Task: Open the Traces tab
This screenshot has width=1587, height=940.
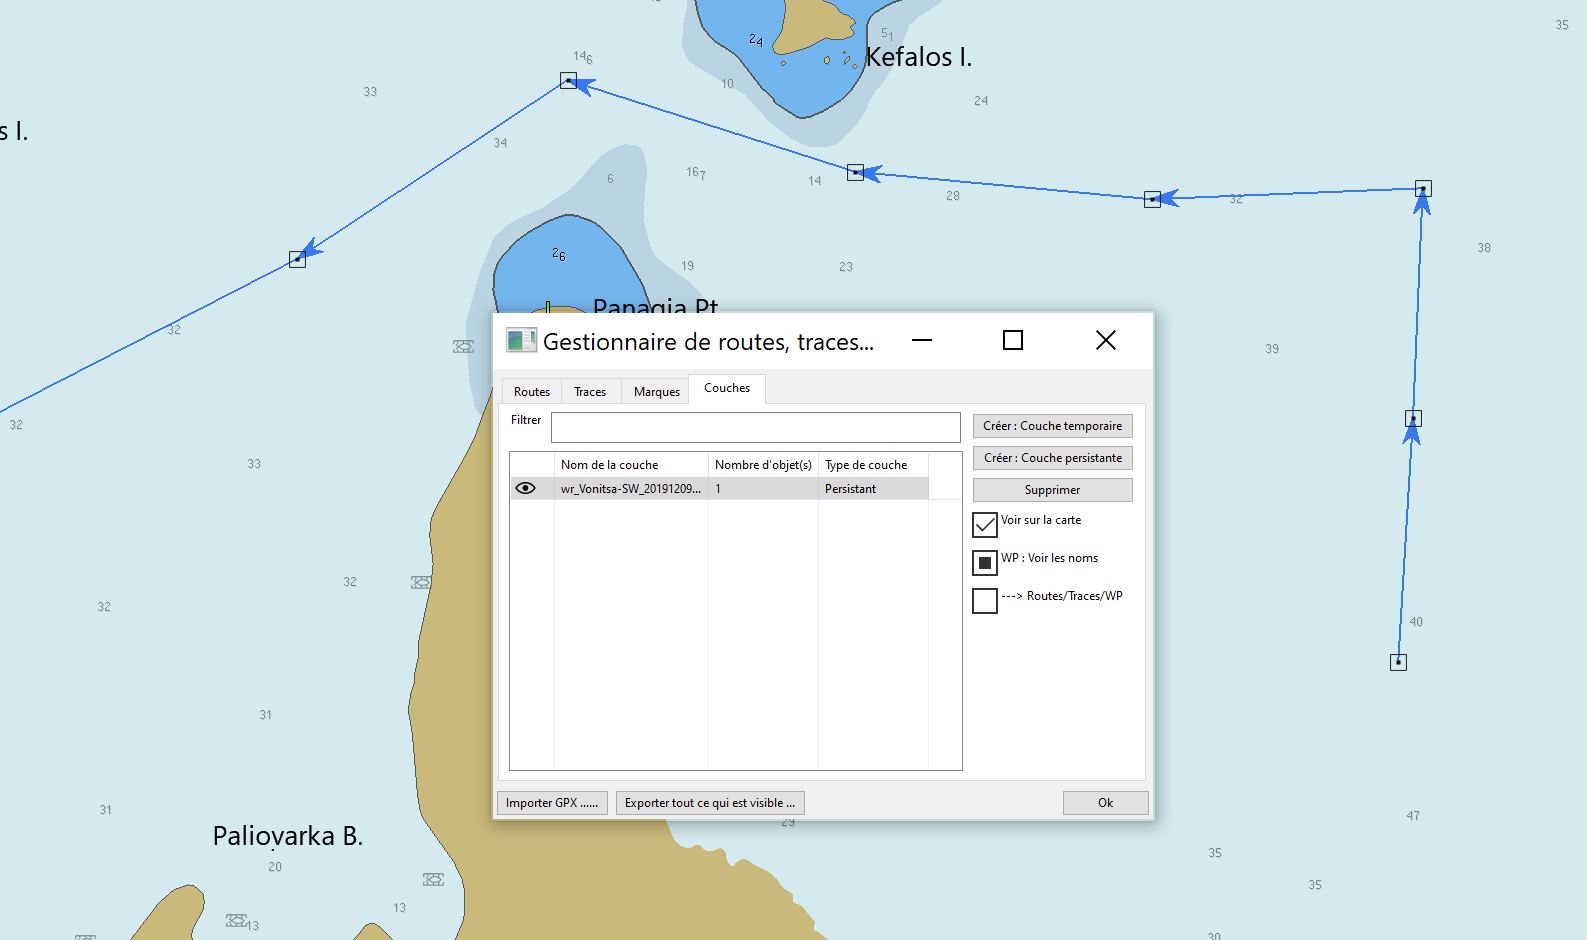Action: (x=590, y=392)
